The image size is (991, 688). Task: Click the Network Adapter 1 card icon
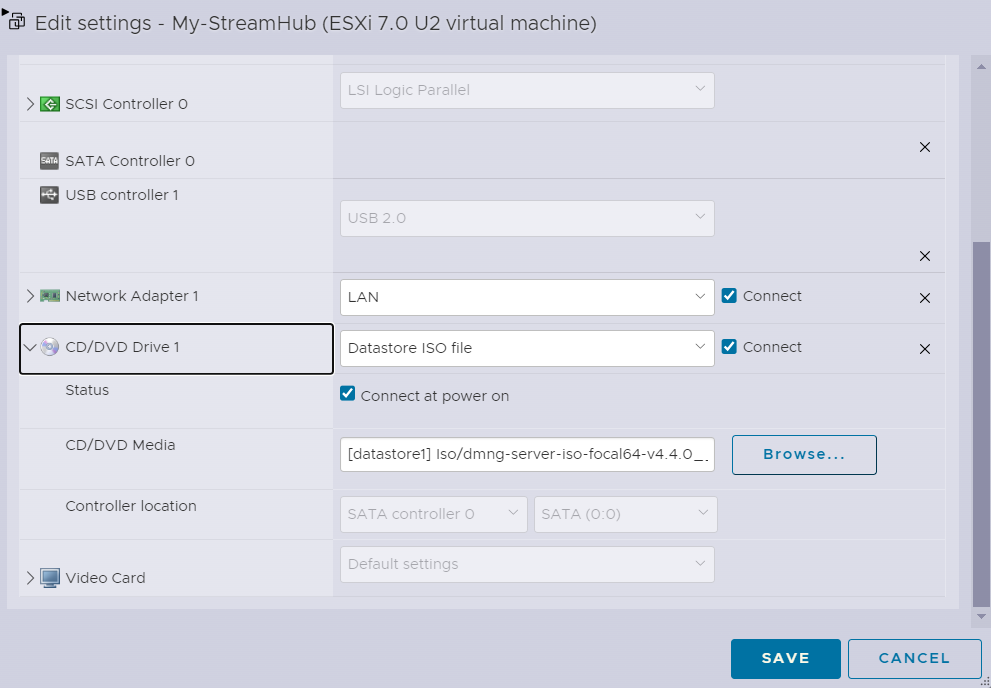coord(49,296)
